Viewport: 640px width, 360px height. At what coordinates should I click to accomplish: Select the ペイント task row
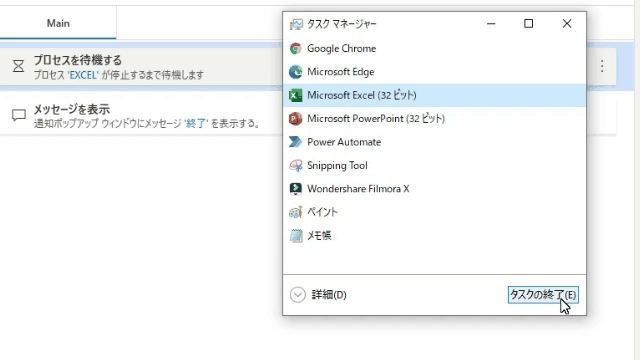[x=434, y=212]
